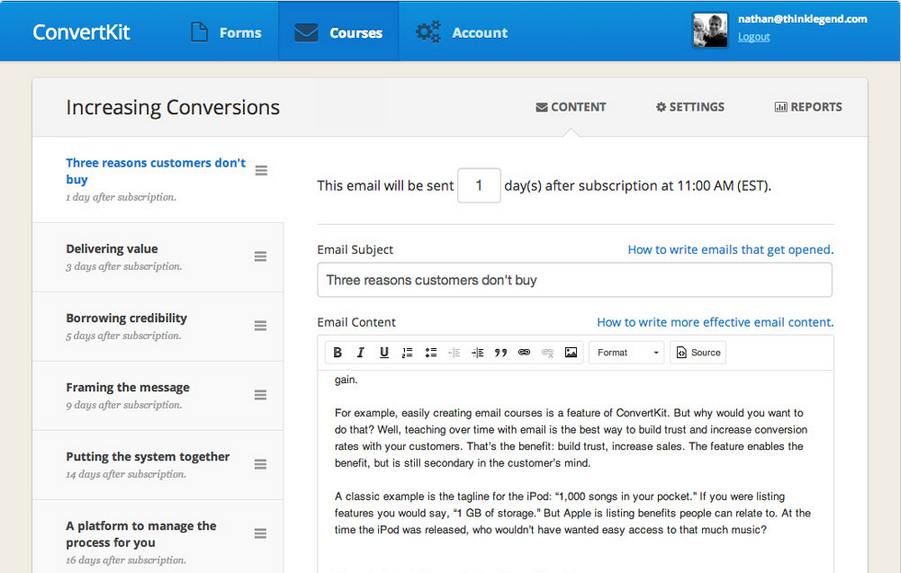Viewport: 901px width, 573px height.
Task: Switch to the Settings tab
Action: coord(690,107)
